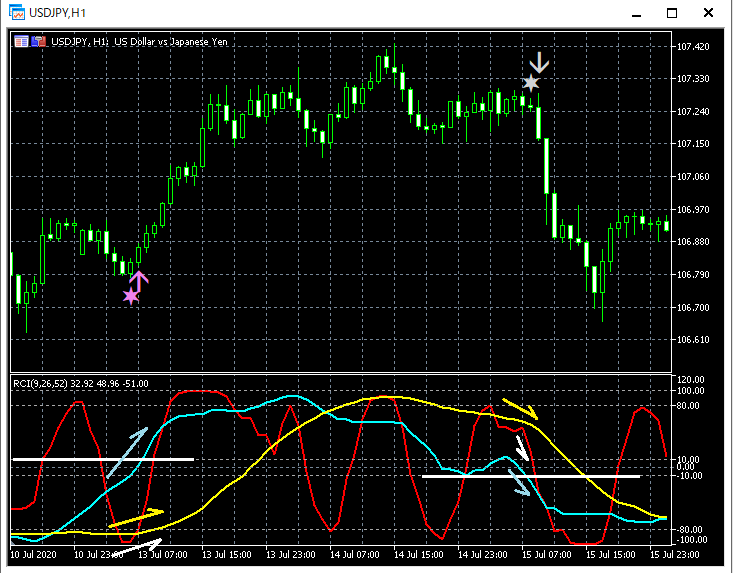734x573 pixels.
Task: Close the USDJPY,H1 chart window
Action: [x=708, y=13]
